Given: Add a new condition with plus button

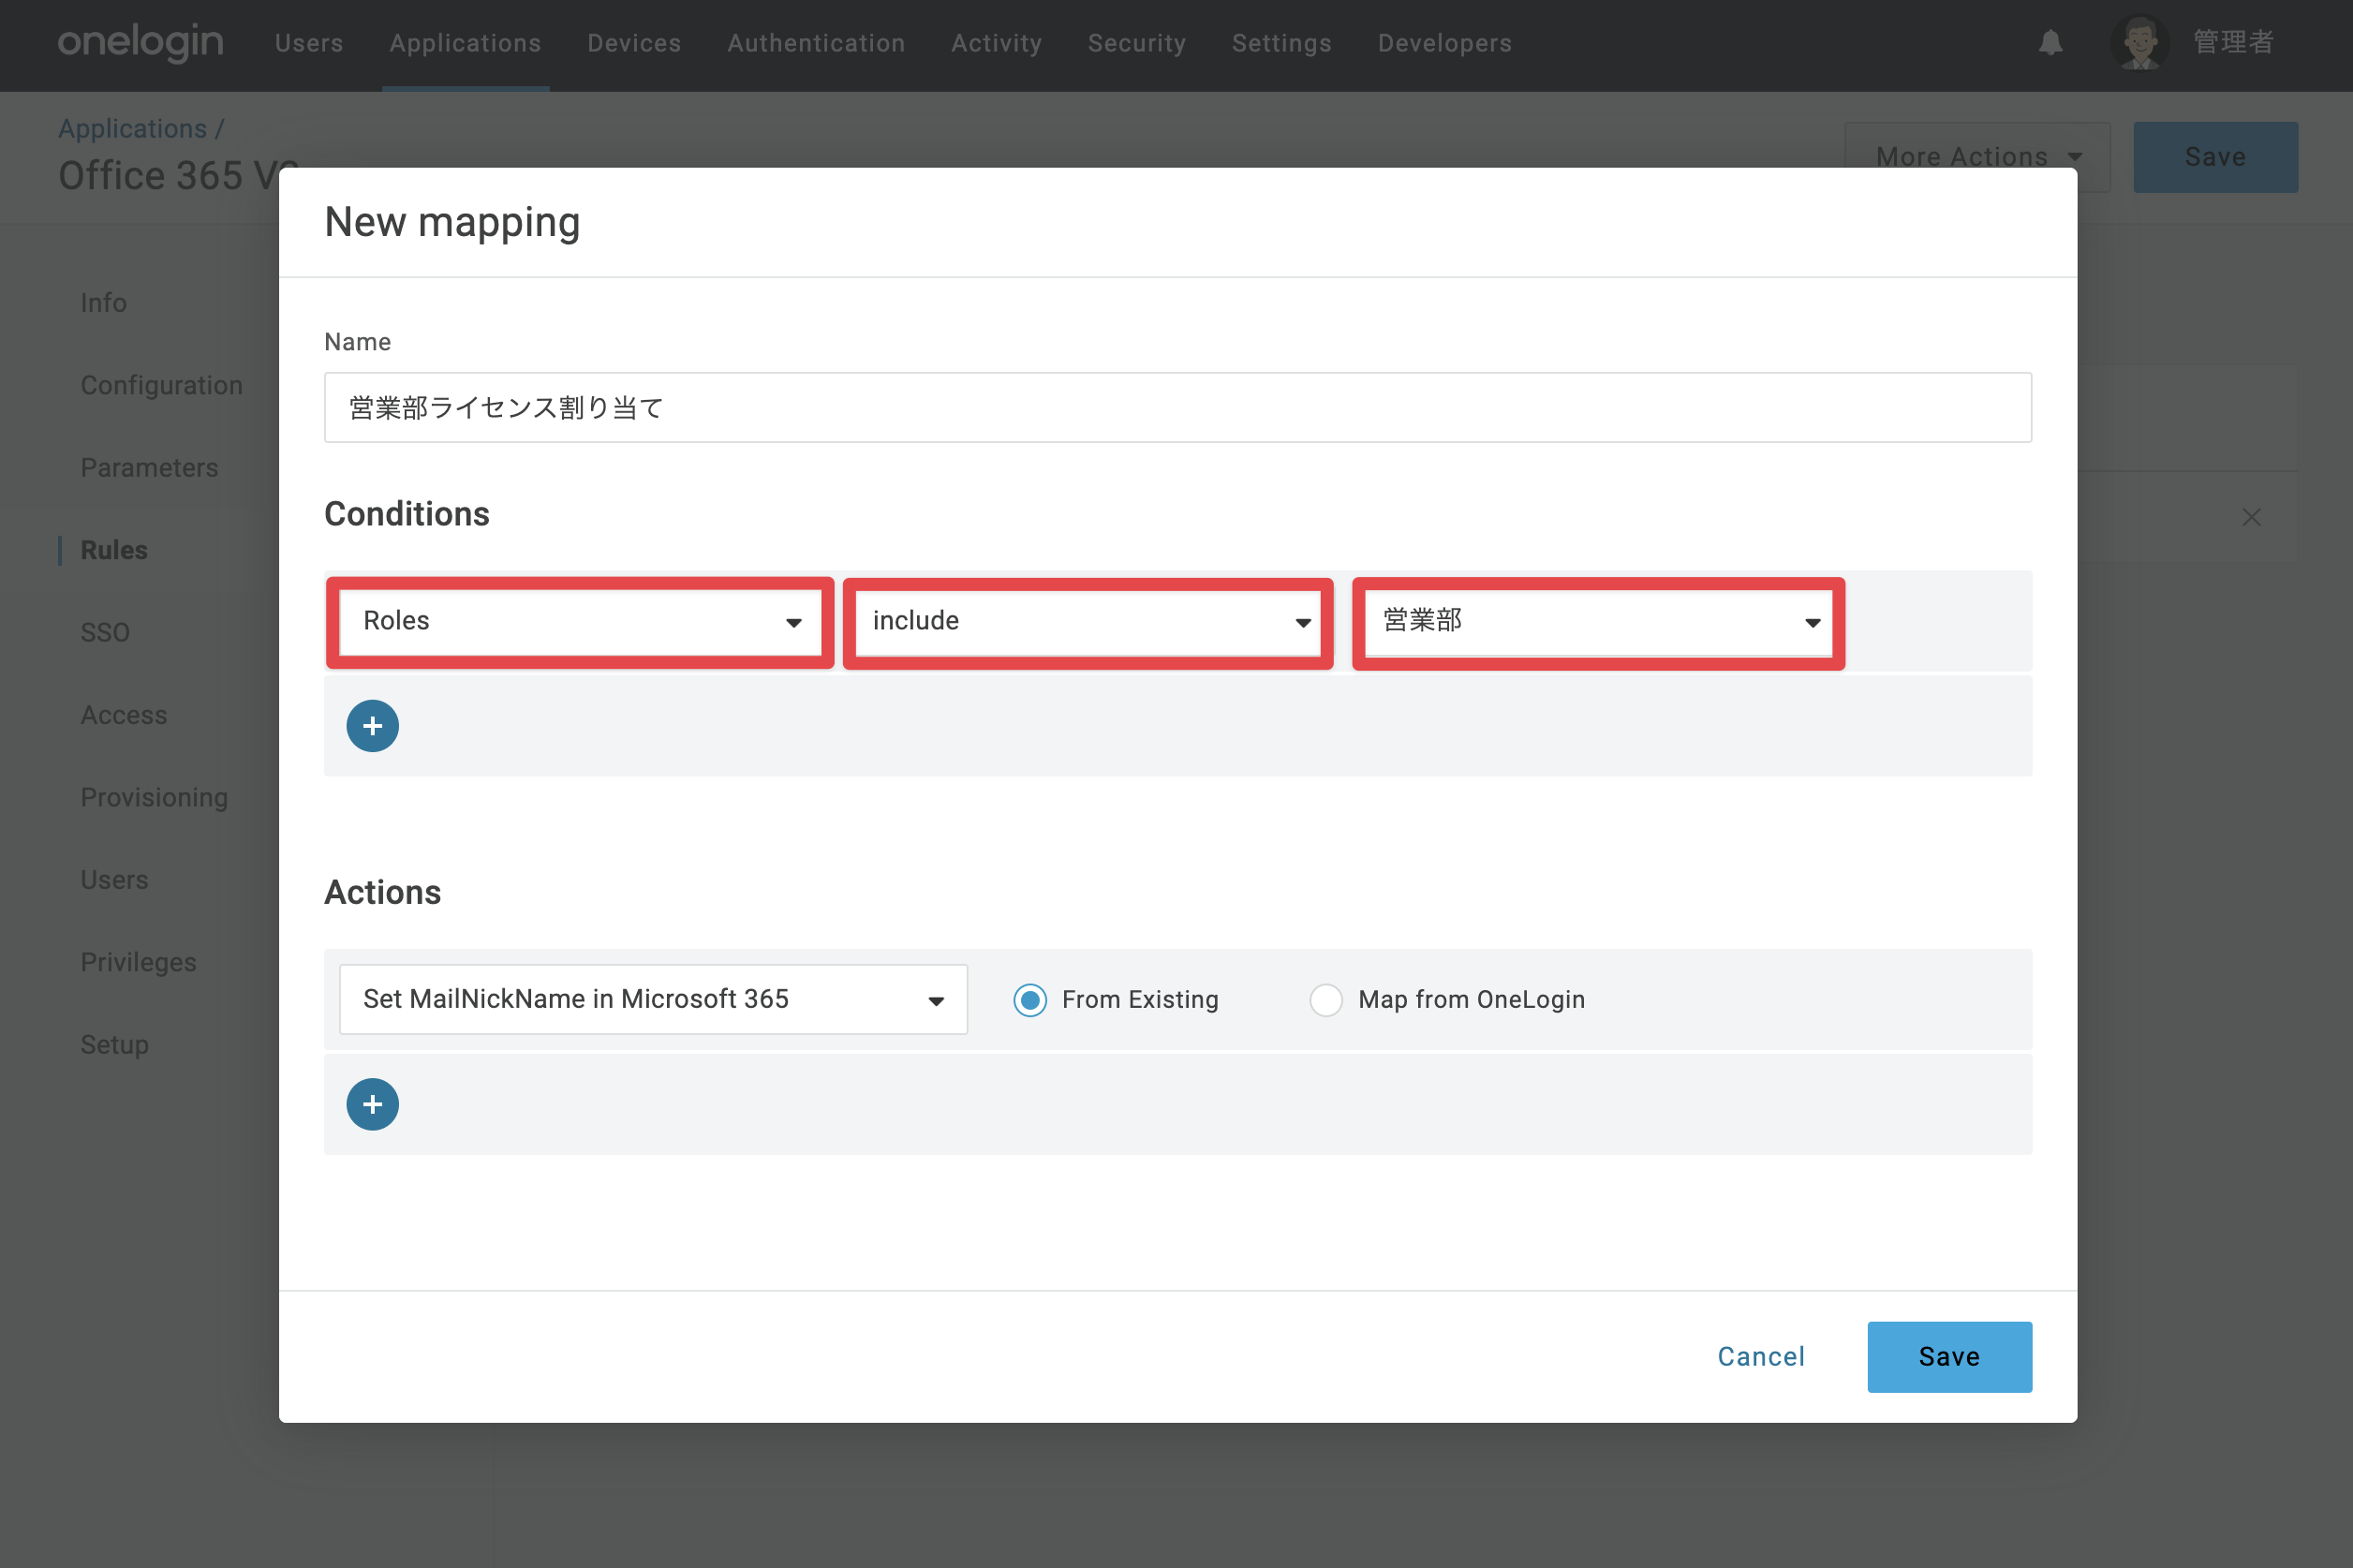Looking at the screenshot, I should click(x=372, y=726).
